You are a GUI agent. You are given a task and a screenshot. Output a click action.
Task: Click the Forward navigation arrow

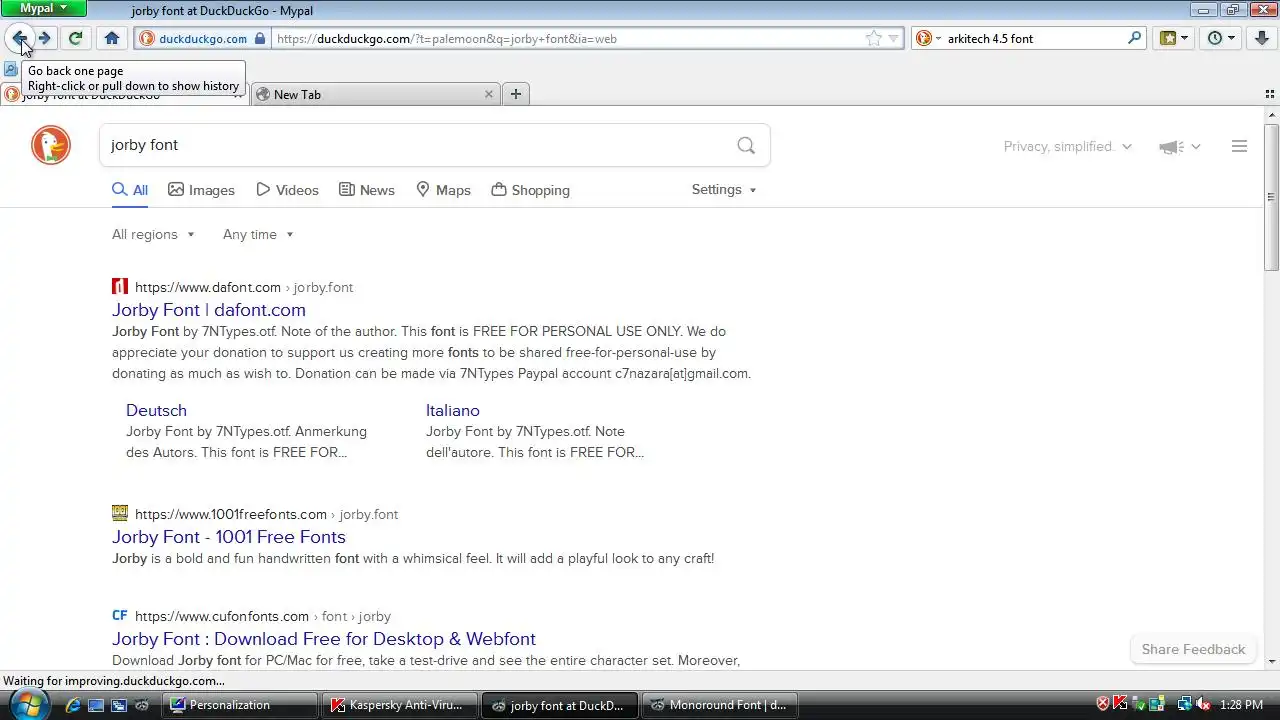(x=45, y=38)
